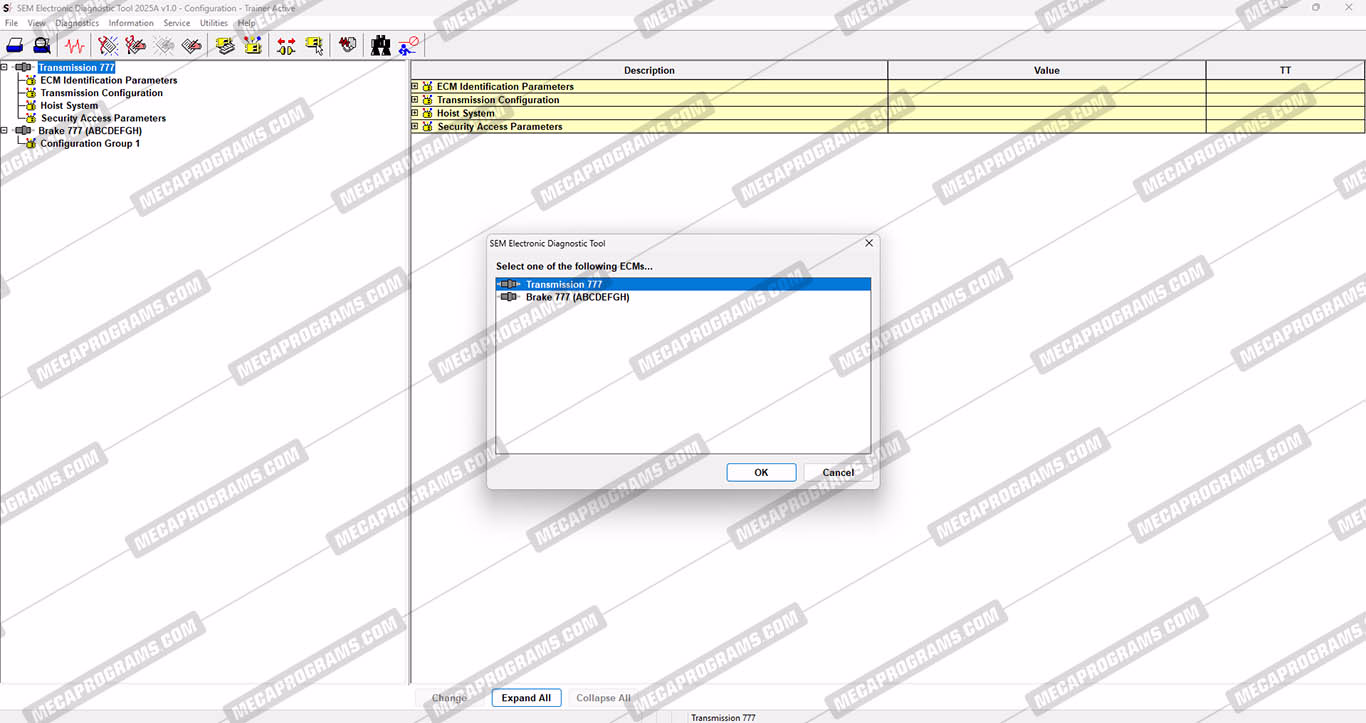This screenshot has height=723, width=1366.
Task: Select Hoist System in left tree
Action: click(x=69, y=106)
